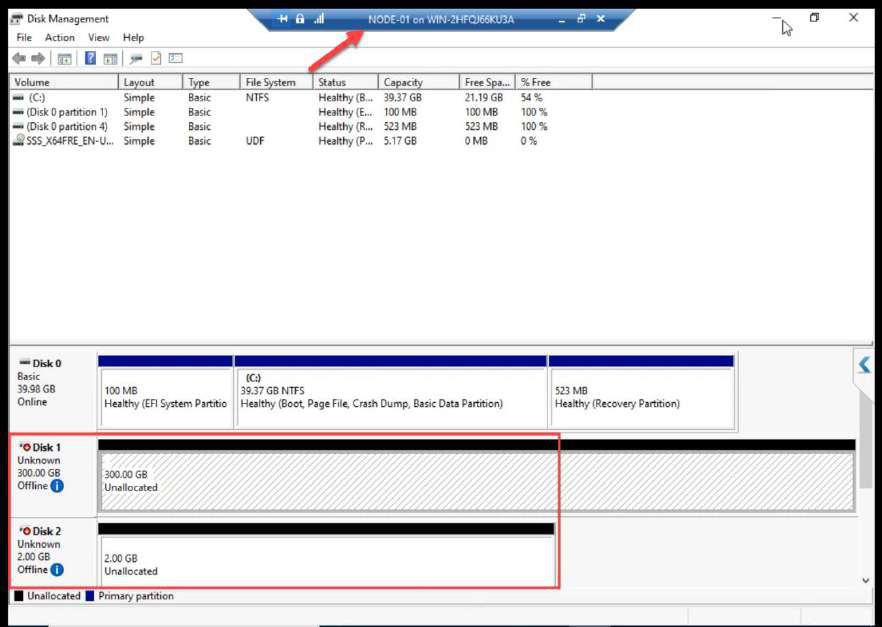The width and height of the screenshot is (882, 627).
Task: Open the View menu
Action: [x=98, y=38]
